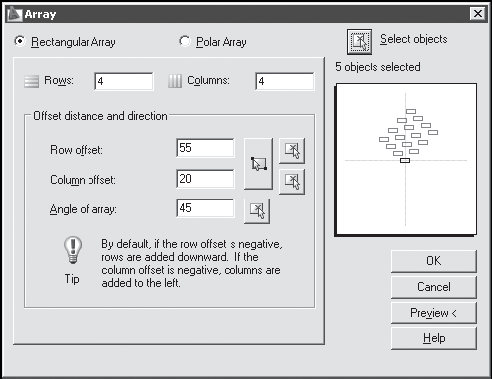Click the Select objects icon button
Image resolution: width=492 pixels, height=379 pixels.
click(359, 42)
